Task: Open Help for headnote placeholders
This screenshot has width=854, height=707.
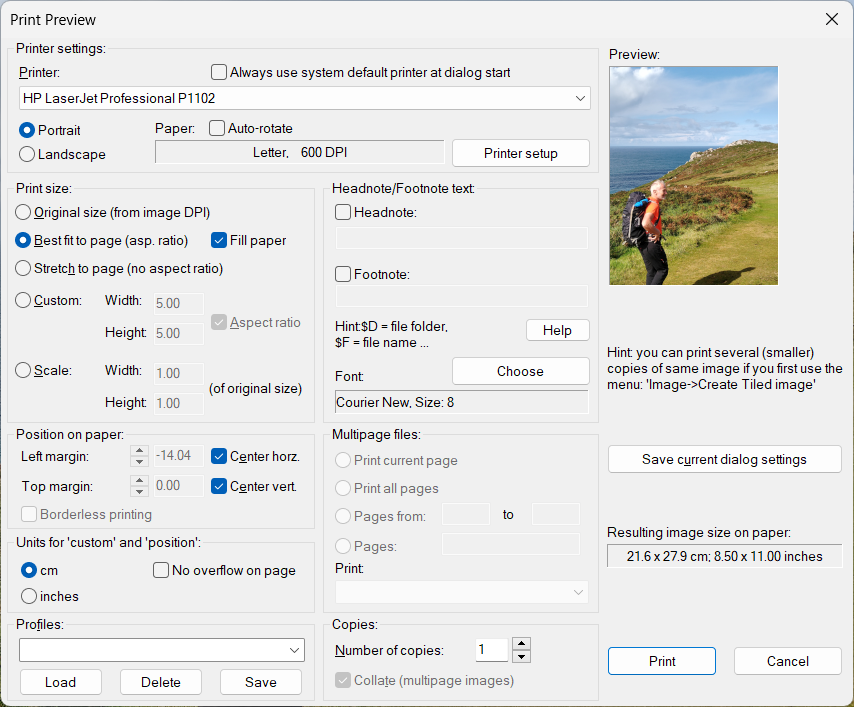Action: [557, 330]
